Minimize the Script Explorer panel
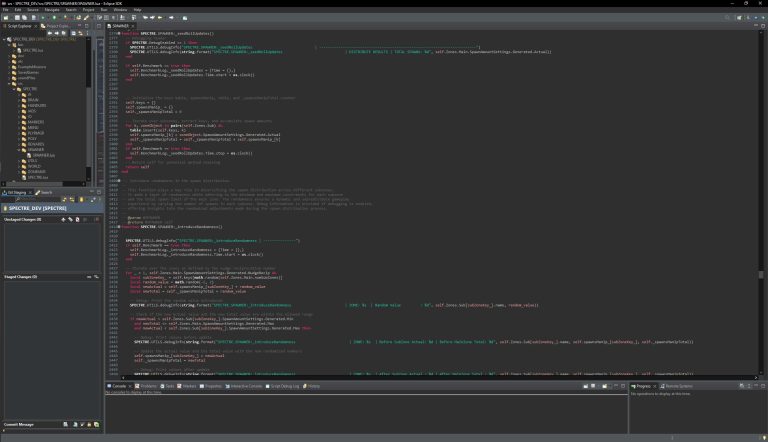This screenshot has height=442, width=768. coord(79,25)
